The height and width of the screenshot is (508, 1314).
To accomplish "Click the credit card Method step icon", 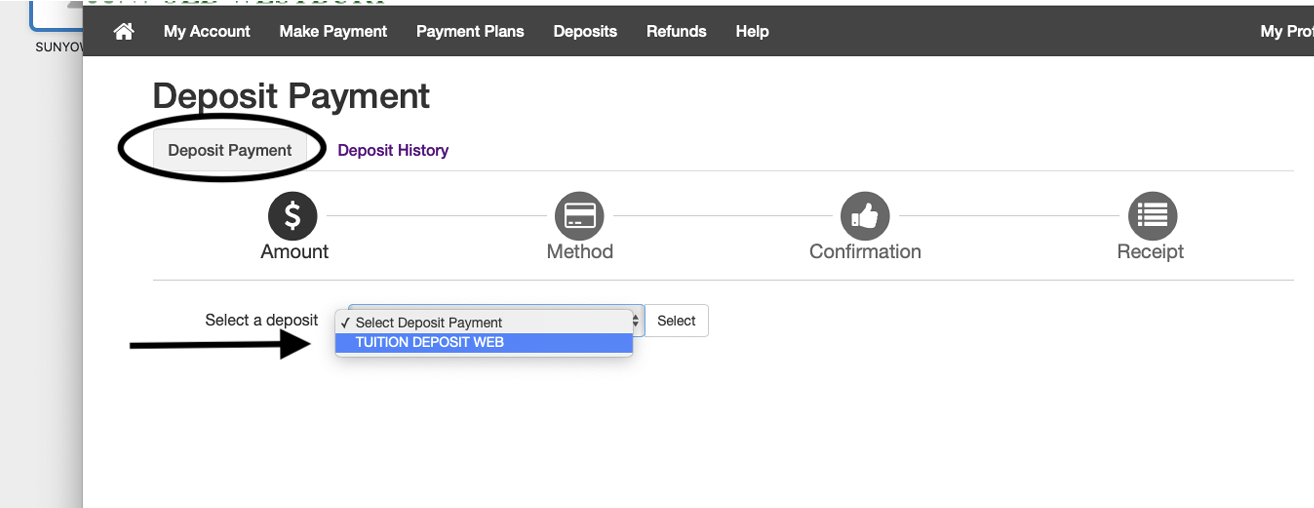I will click(580, 216).
